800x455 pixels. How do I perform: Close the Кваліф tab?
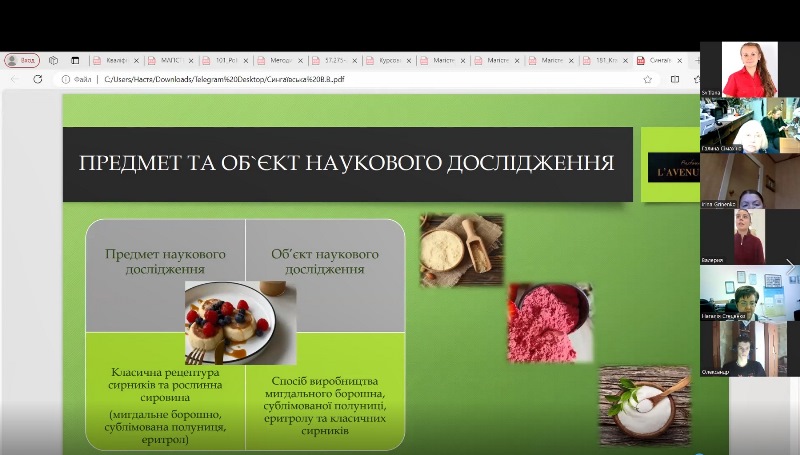(136, 61)
